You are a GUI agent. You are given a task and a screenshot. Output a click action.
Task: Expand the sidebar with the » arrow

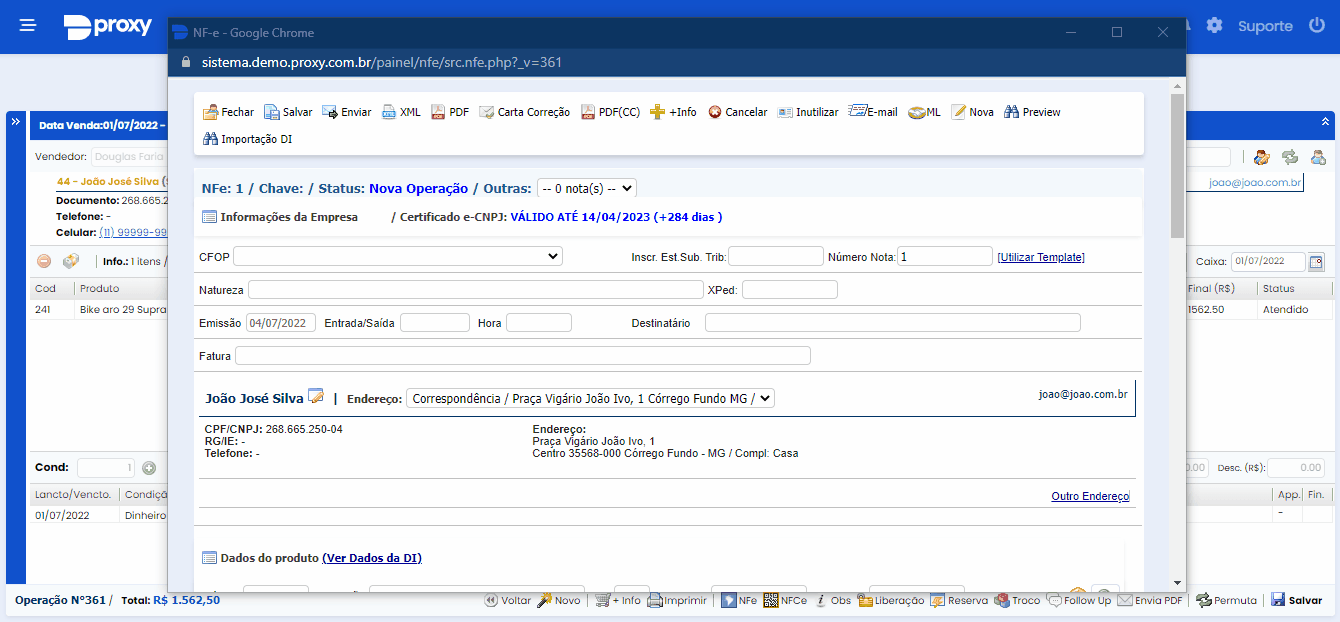(16, 121)
